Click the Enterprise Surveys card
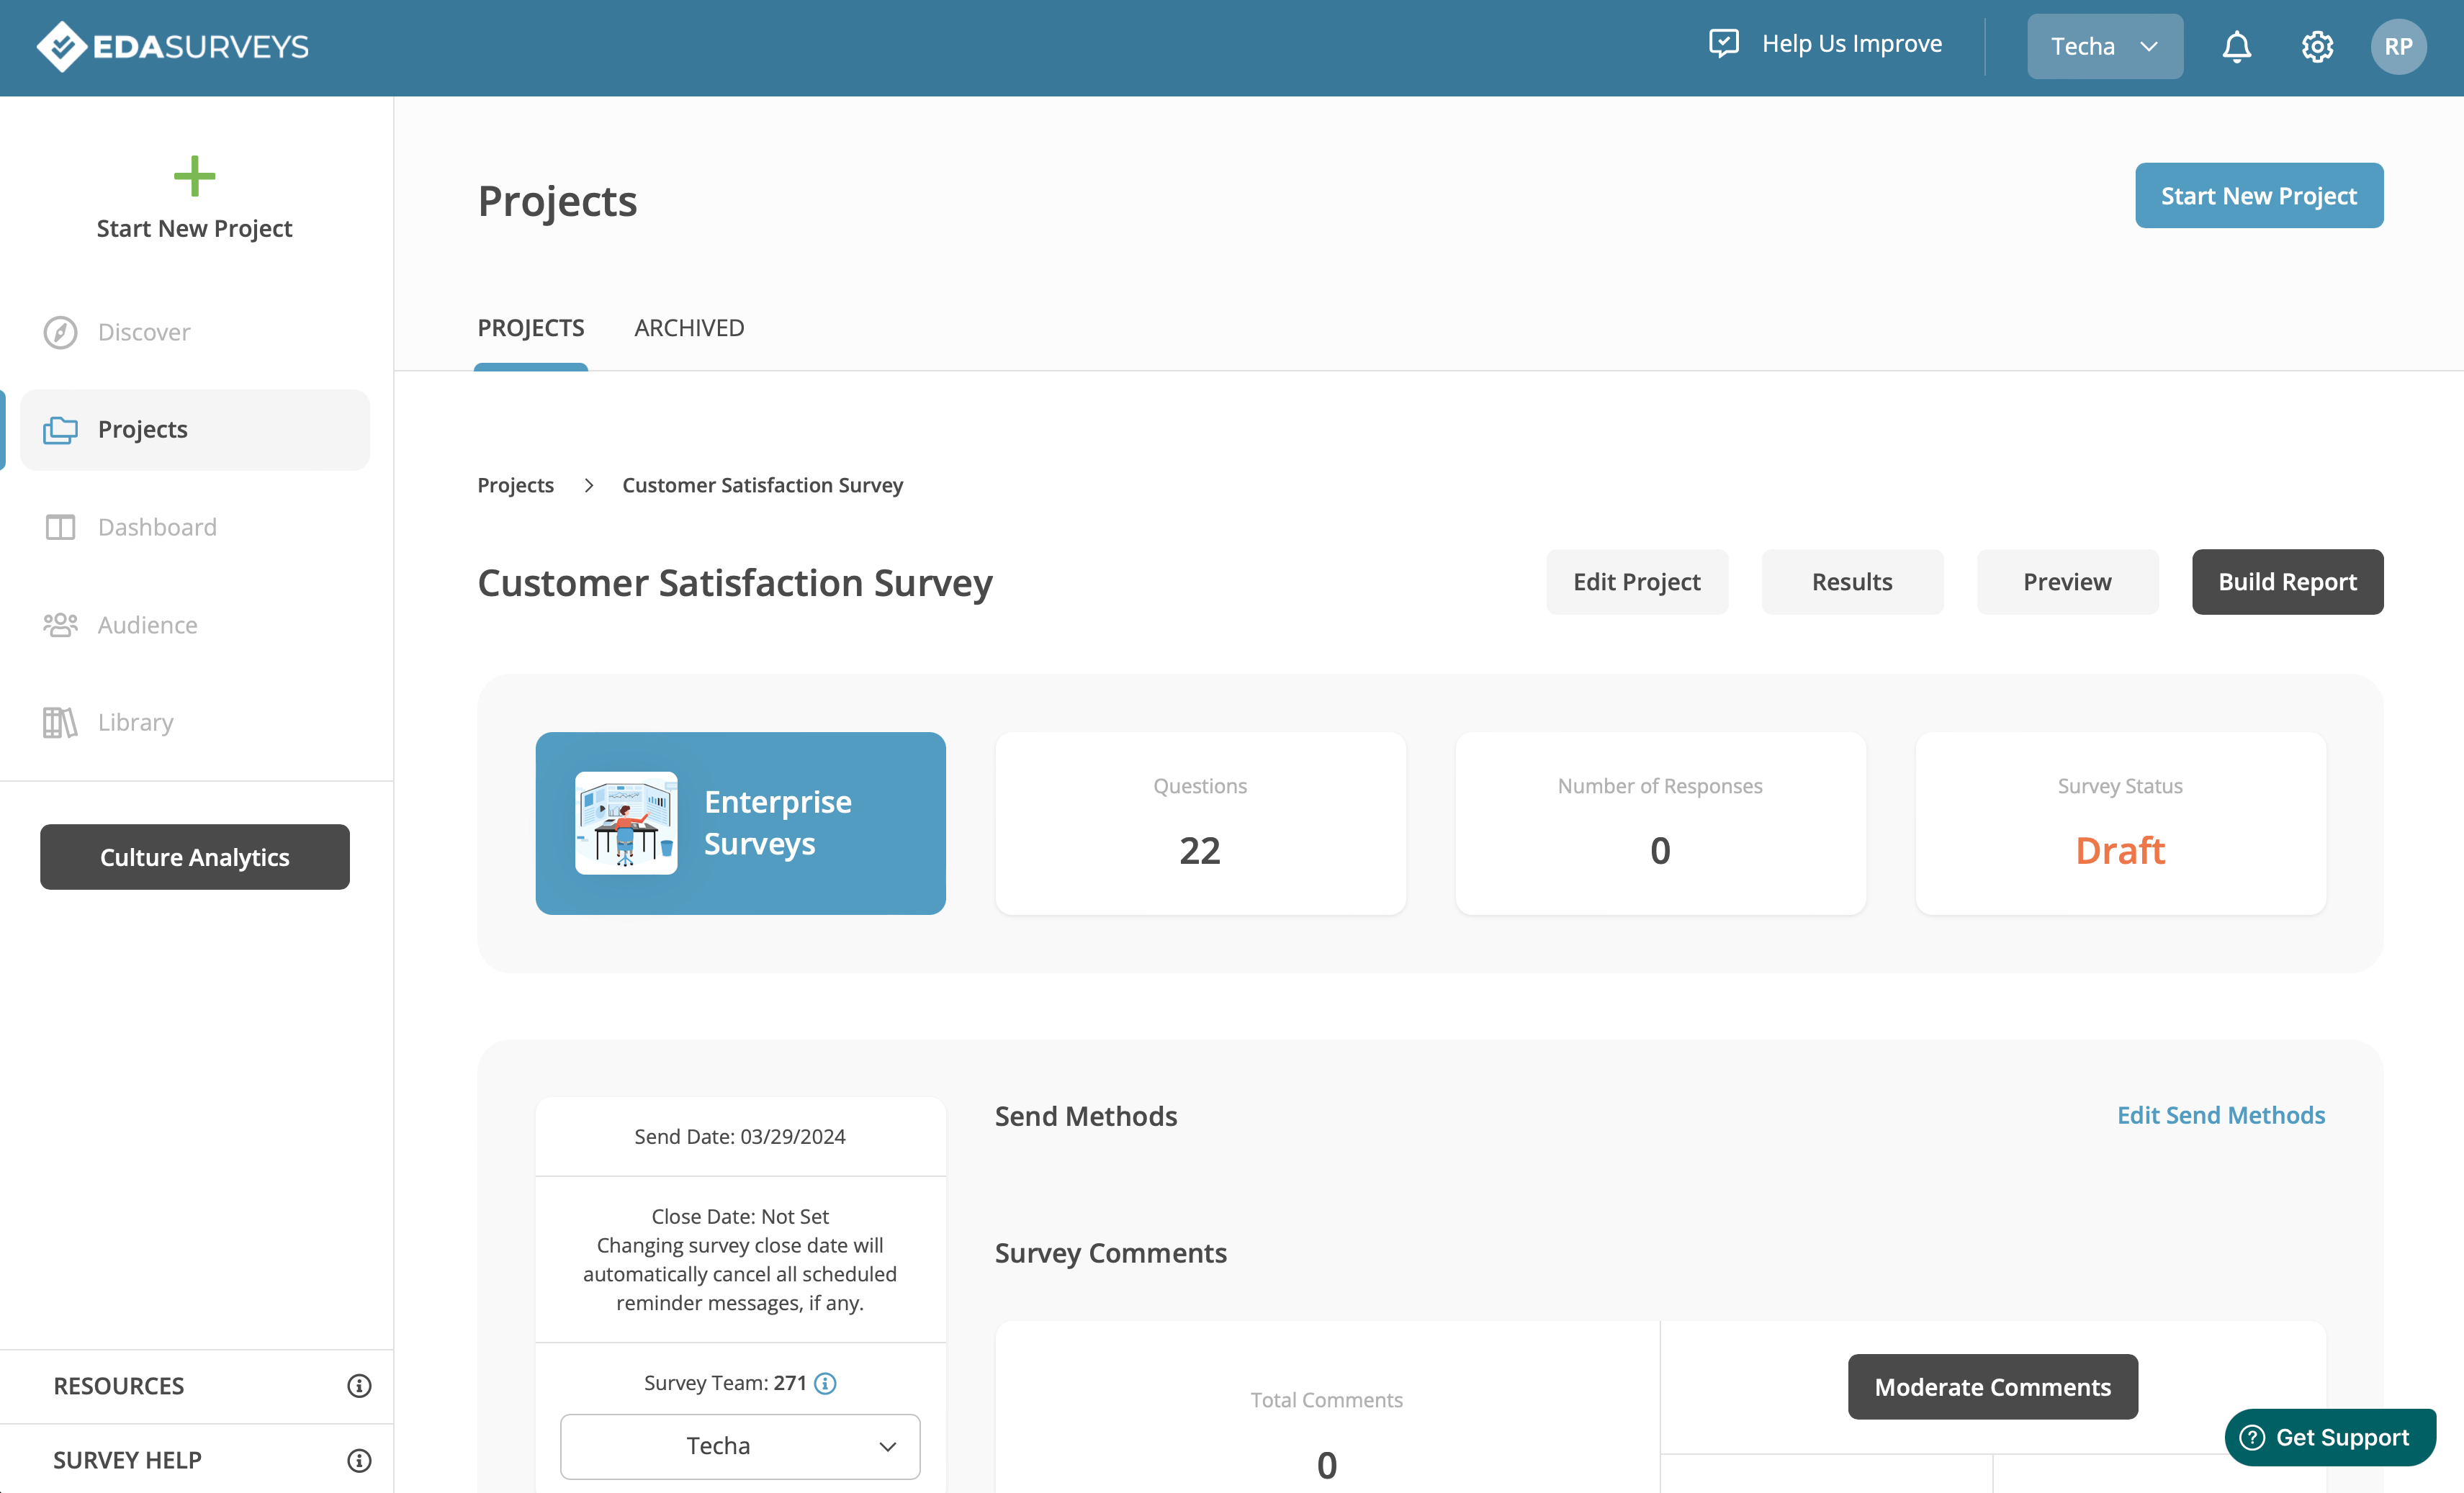This screenshot has height=1493, width=2464. (740, 823)
